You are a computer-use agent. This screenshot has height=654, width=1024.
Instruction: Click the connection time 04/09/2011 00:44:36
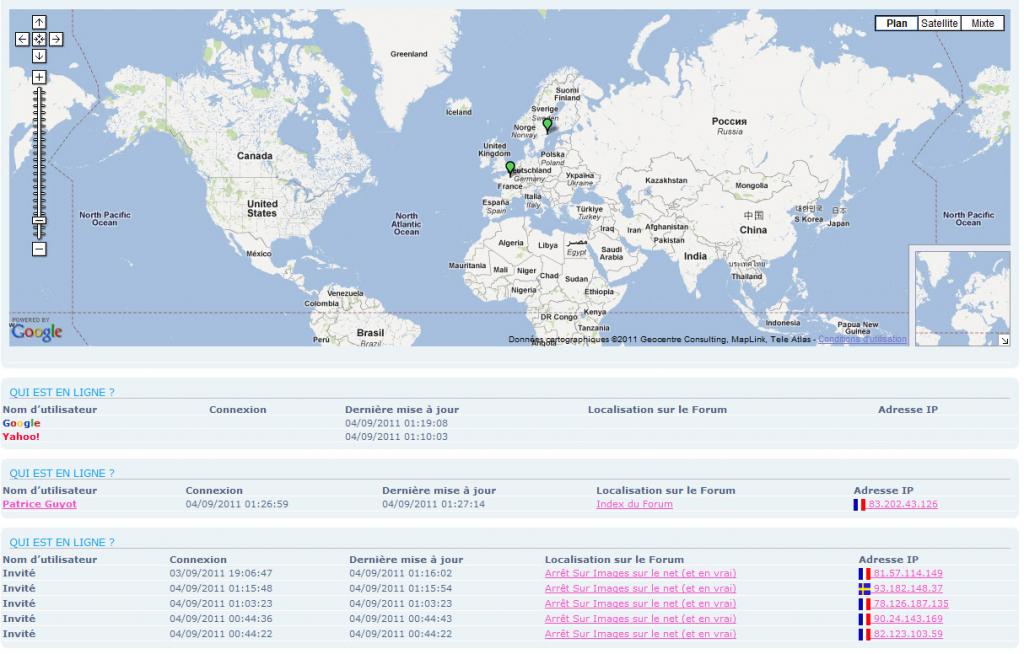(x=221, y=619)
